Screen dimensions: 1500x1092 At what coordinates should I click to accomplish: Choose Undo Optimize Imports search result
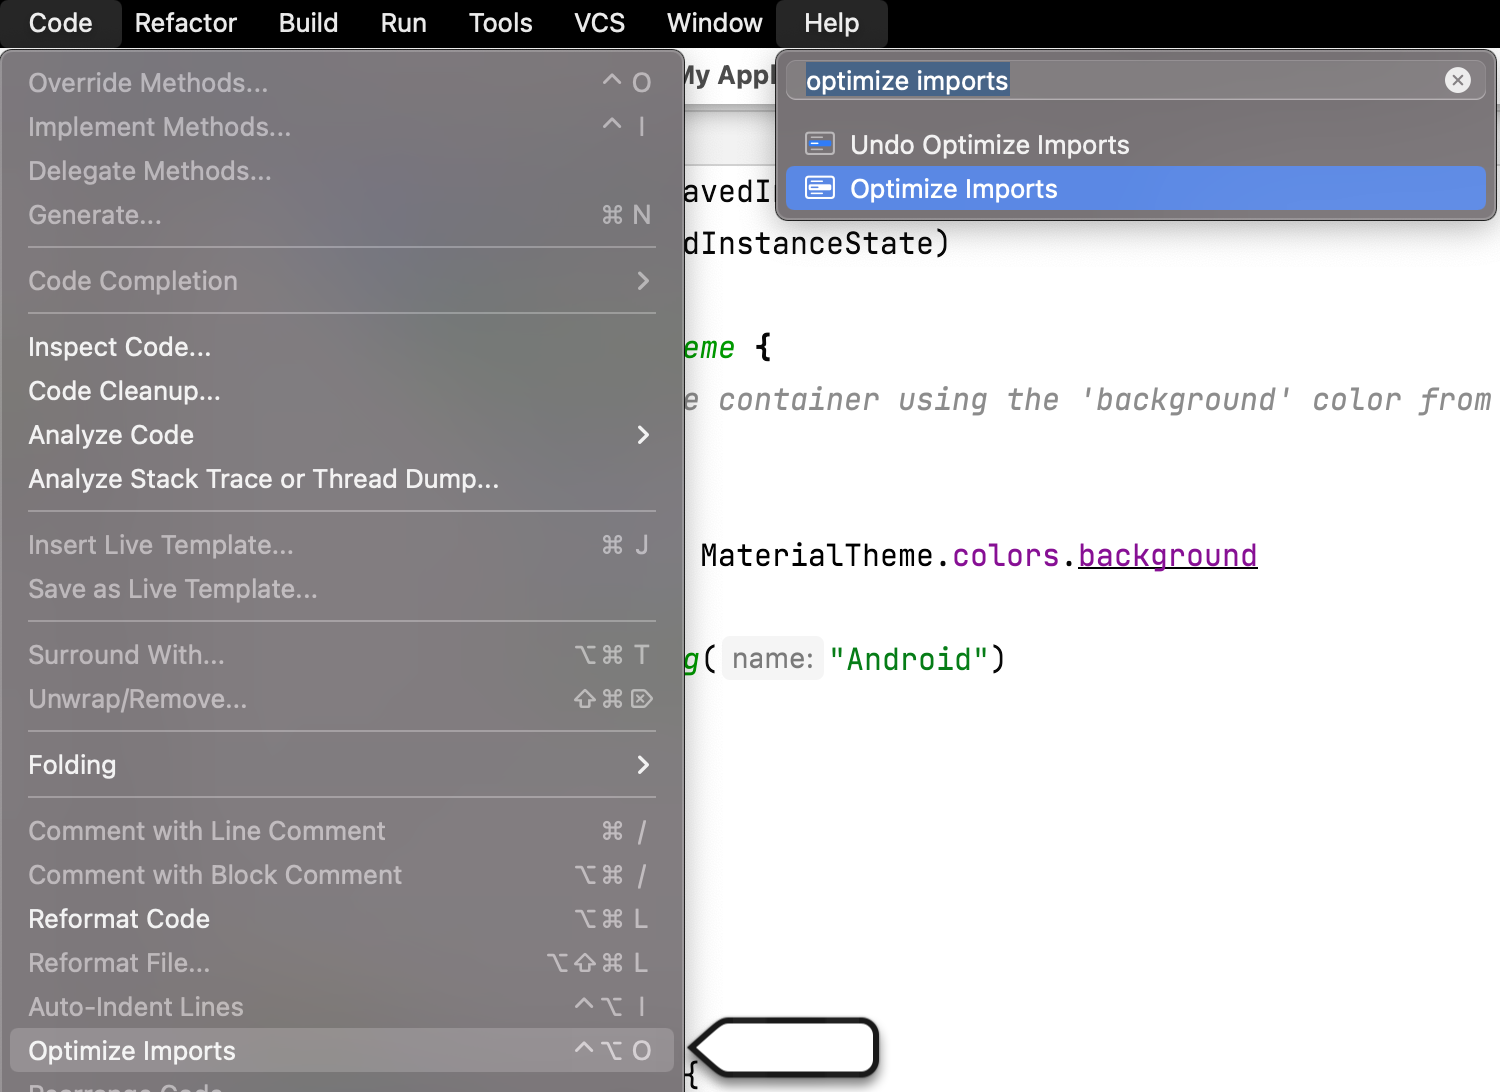(x=989, y=145)
